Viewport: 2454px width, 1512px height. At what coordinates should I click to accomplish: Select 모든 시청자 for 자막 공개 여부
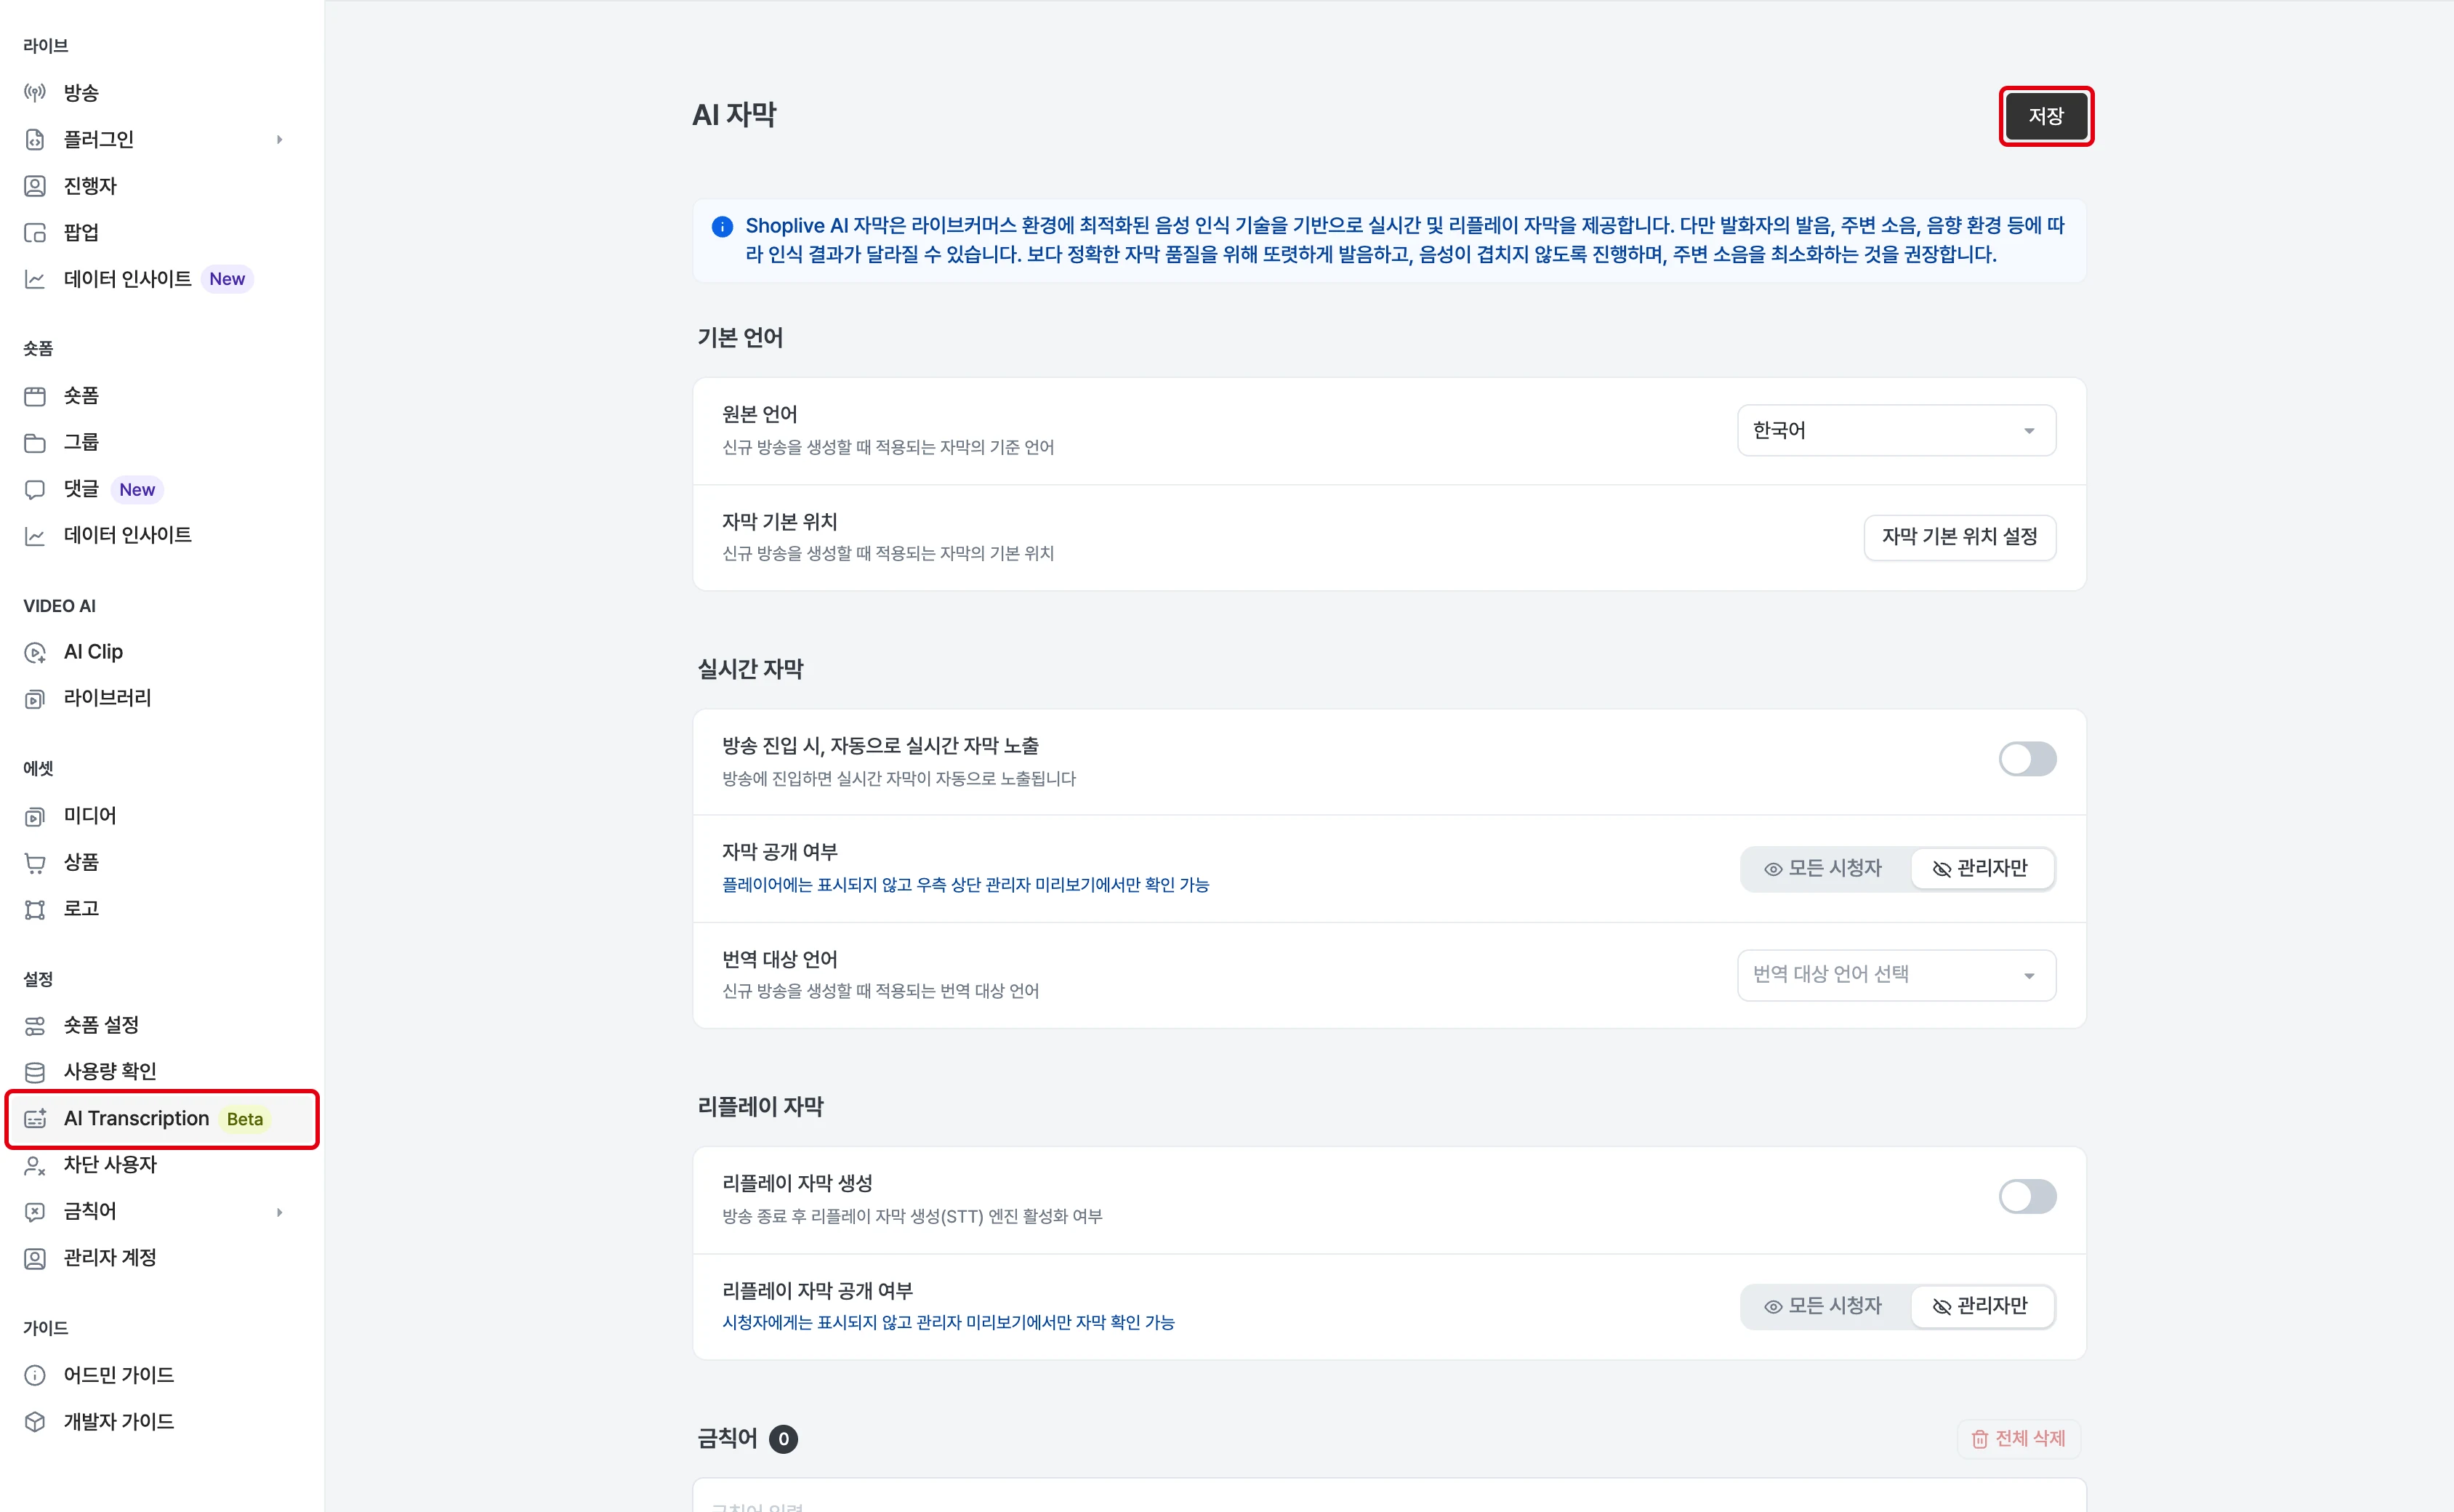(1824, 868)
